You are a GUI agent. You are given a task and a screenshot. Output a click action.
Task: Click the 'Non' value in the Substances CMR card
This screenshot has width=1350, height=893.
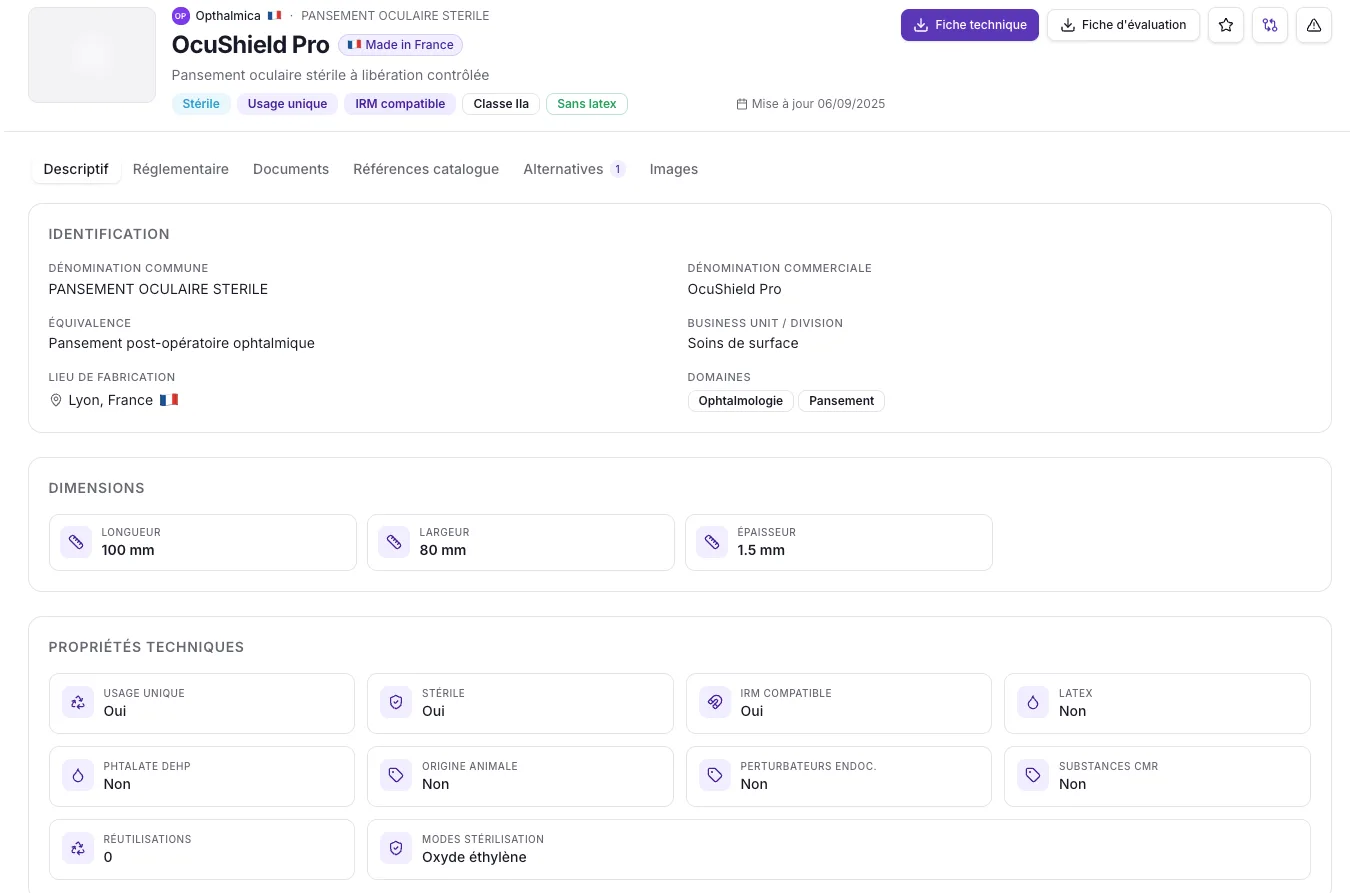pos(1073,784)
